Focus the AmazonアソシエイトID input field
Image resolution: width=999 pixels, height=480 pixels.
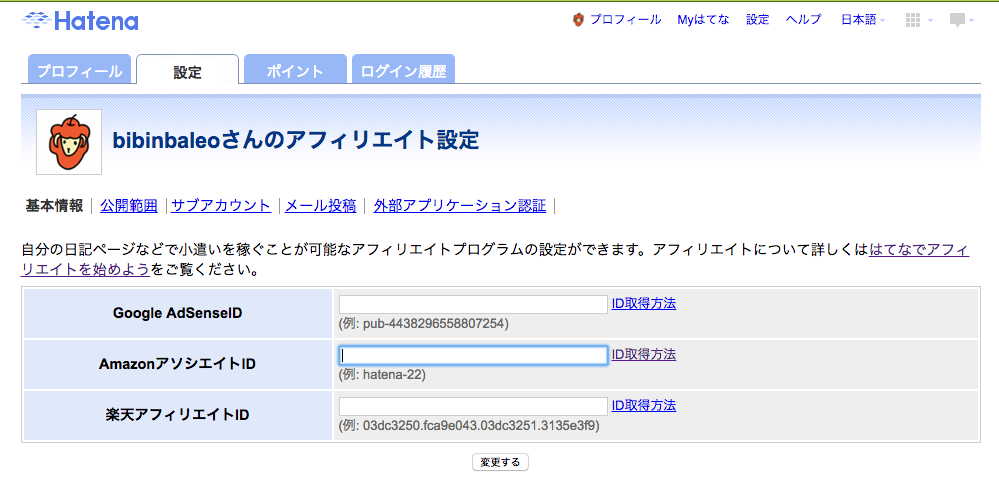pos(473,355)
